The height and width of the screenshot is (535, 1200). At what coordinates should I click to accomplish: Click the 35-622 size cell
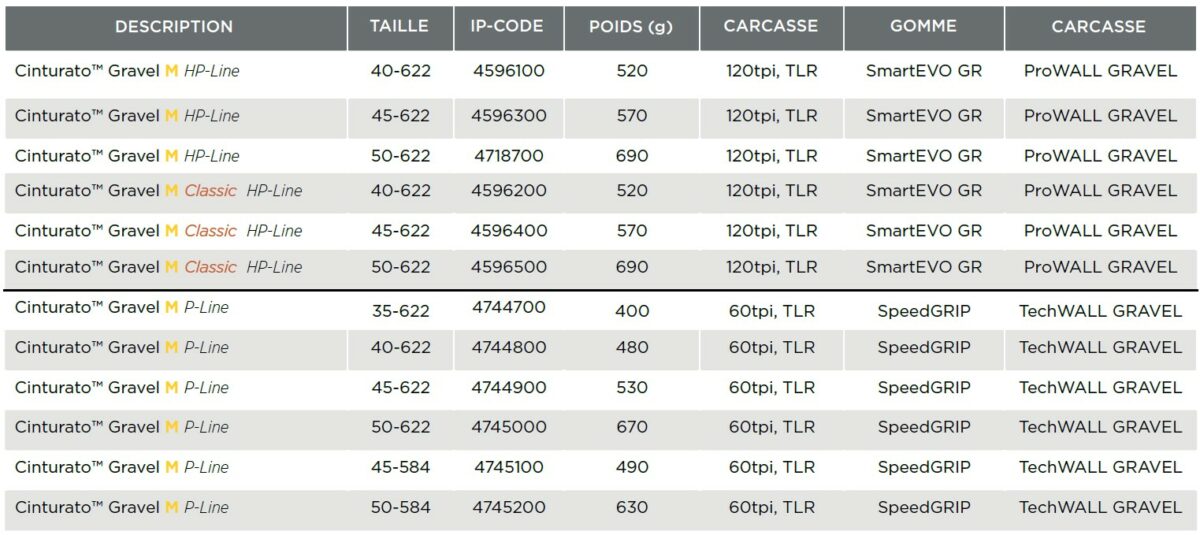tap(400, 311)
